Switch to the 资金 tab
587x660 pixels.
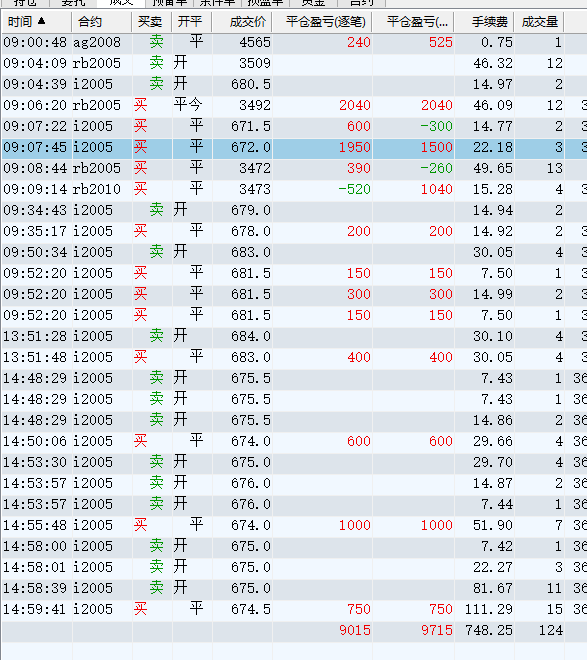(x=313, y=3)
